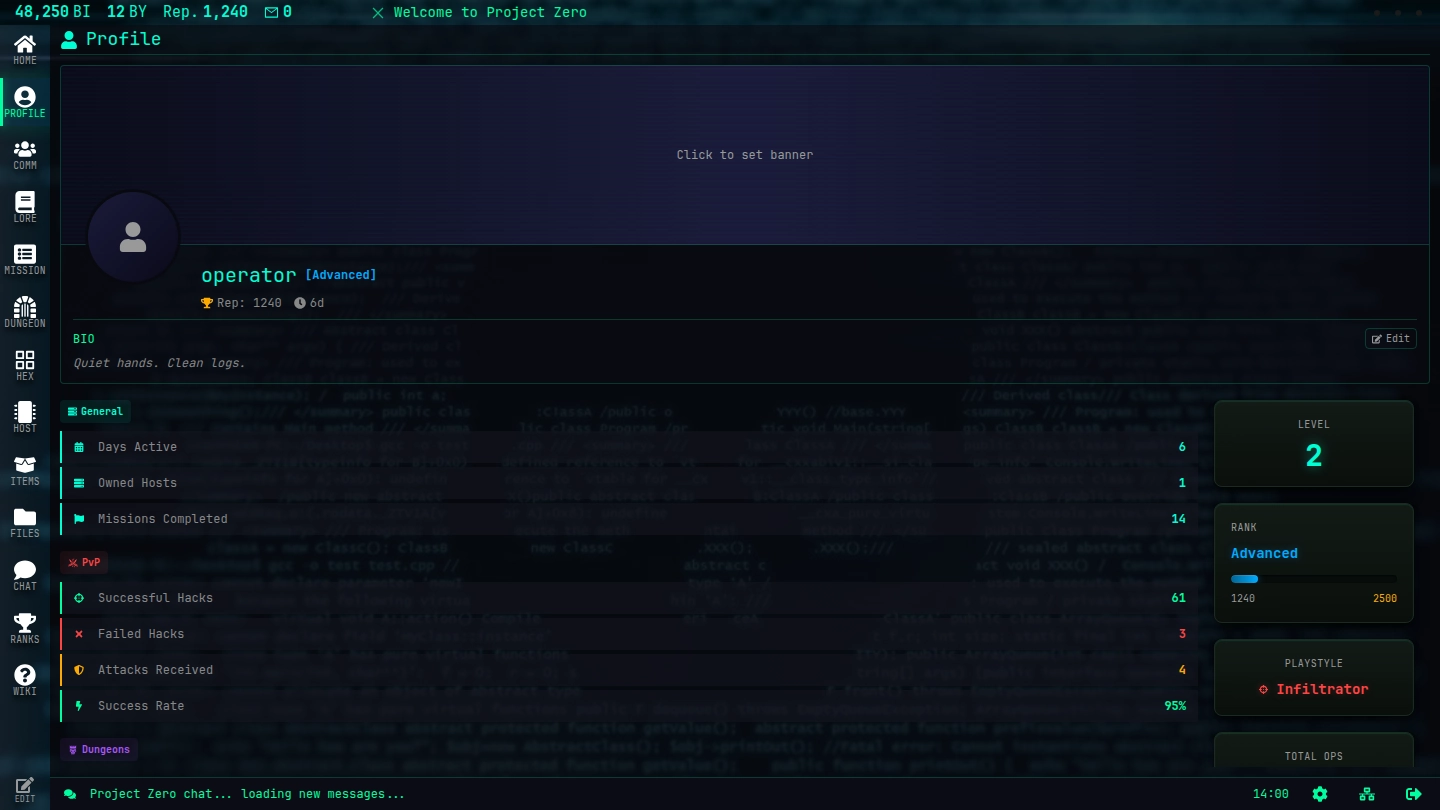Open the Ranks trophy page
Viewport: 1440px width, 810px height.
25,628
